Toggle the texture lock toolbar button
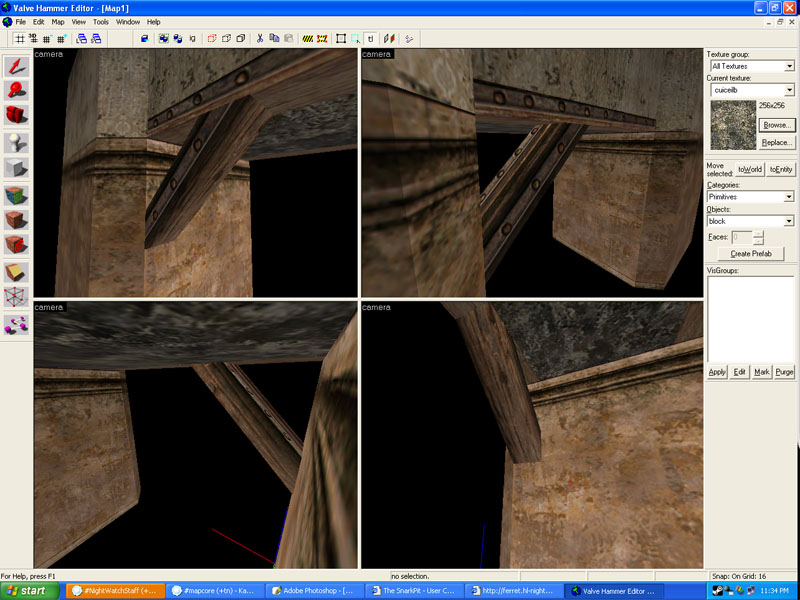 372,39
